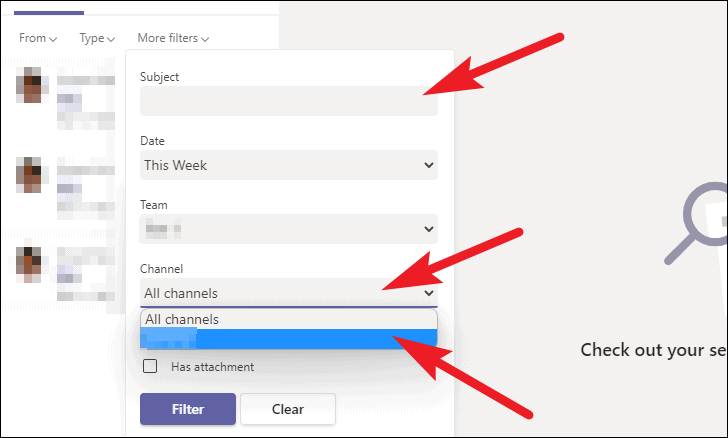Open the Channel dropdown box
The width and height of the screenshot is (728, 438).
point(289,293)
